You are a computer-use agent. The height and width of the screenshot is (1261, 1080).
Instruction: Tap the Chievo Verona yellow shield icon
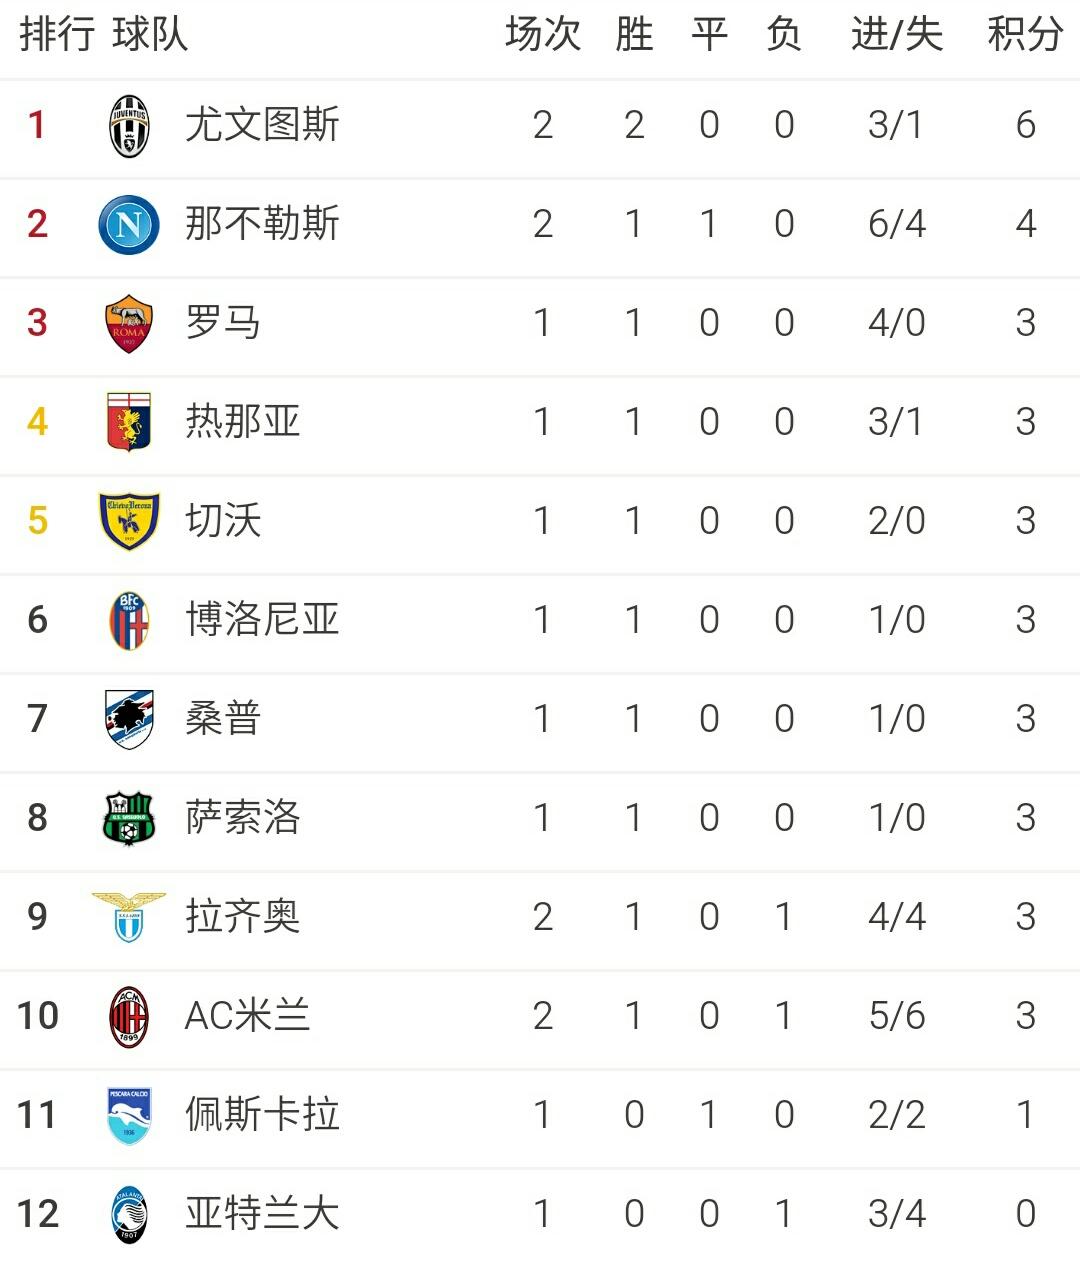[x=129, y=521]
